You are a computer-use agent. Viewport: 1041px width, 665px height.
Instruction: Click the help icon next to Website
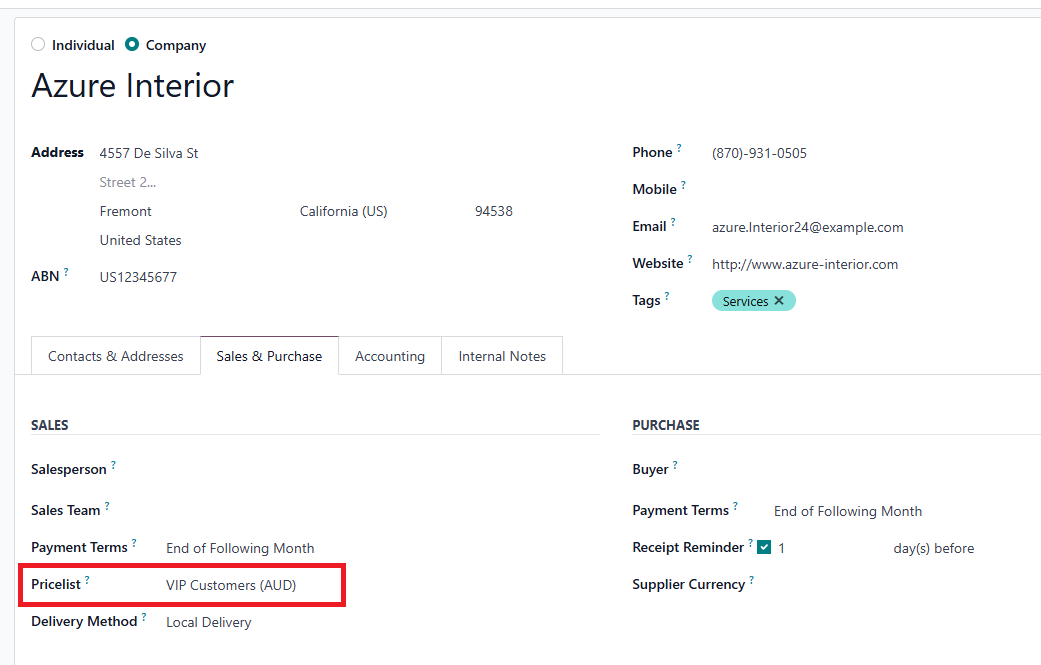pos(691,260)
